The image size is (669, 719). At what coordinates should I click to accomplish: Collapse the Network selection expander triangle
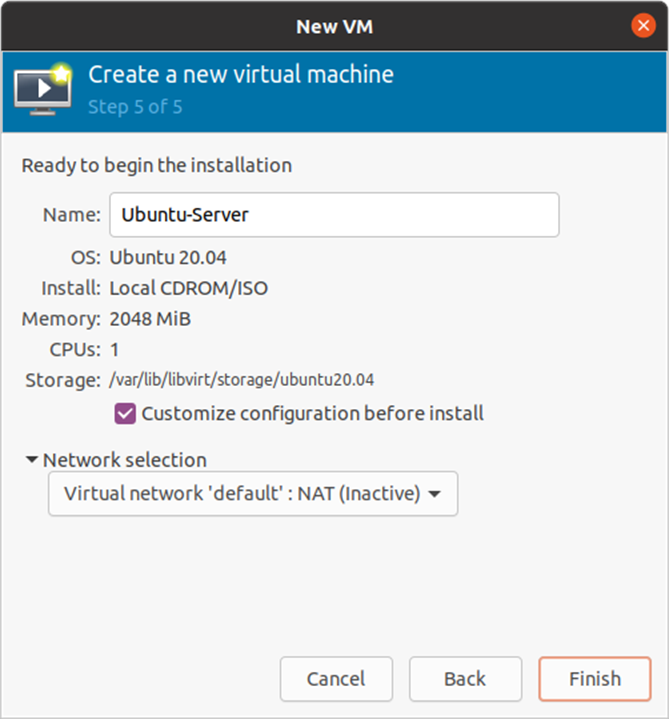(32, 460)
